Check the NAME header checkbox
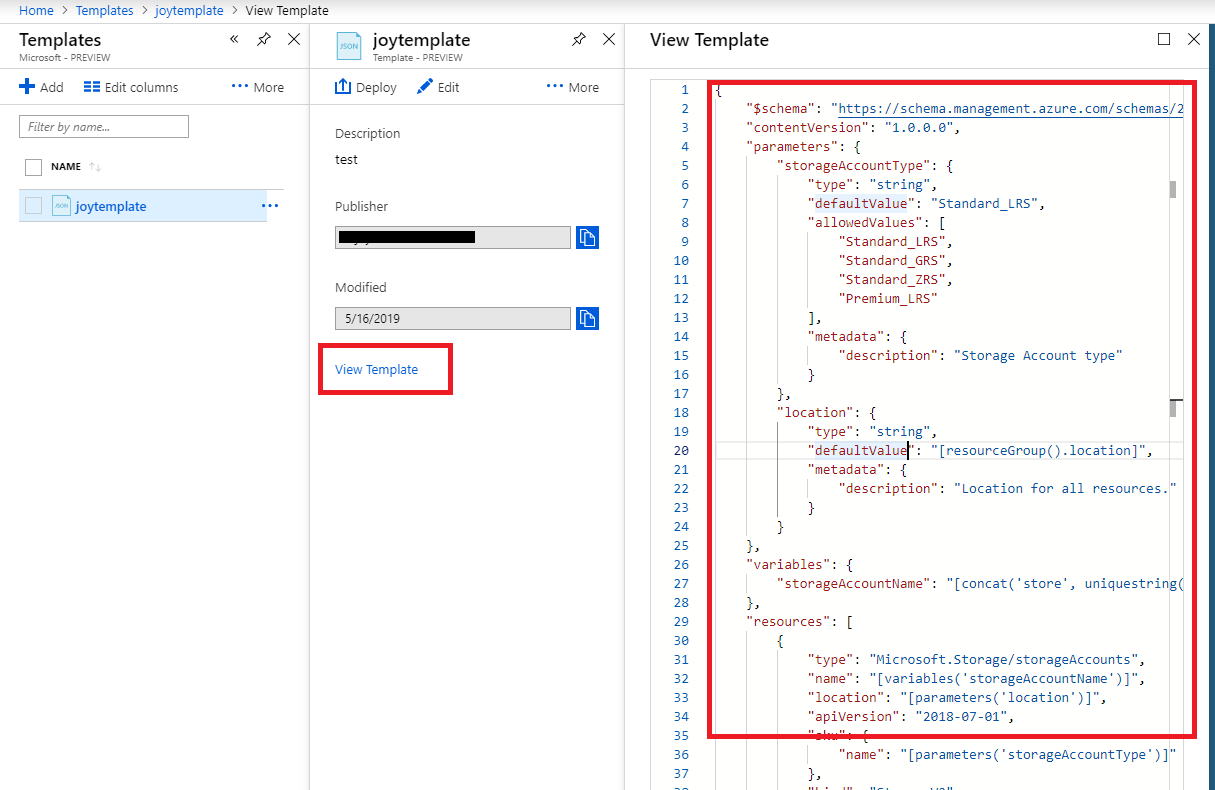 [34, 166]
